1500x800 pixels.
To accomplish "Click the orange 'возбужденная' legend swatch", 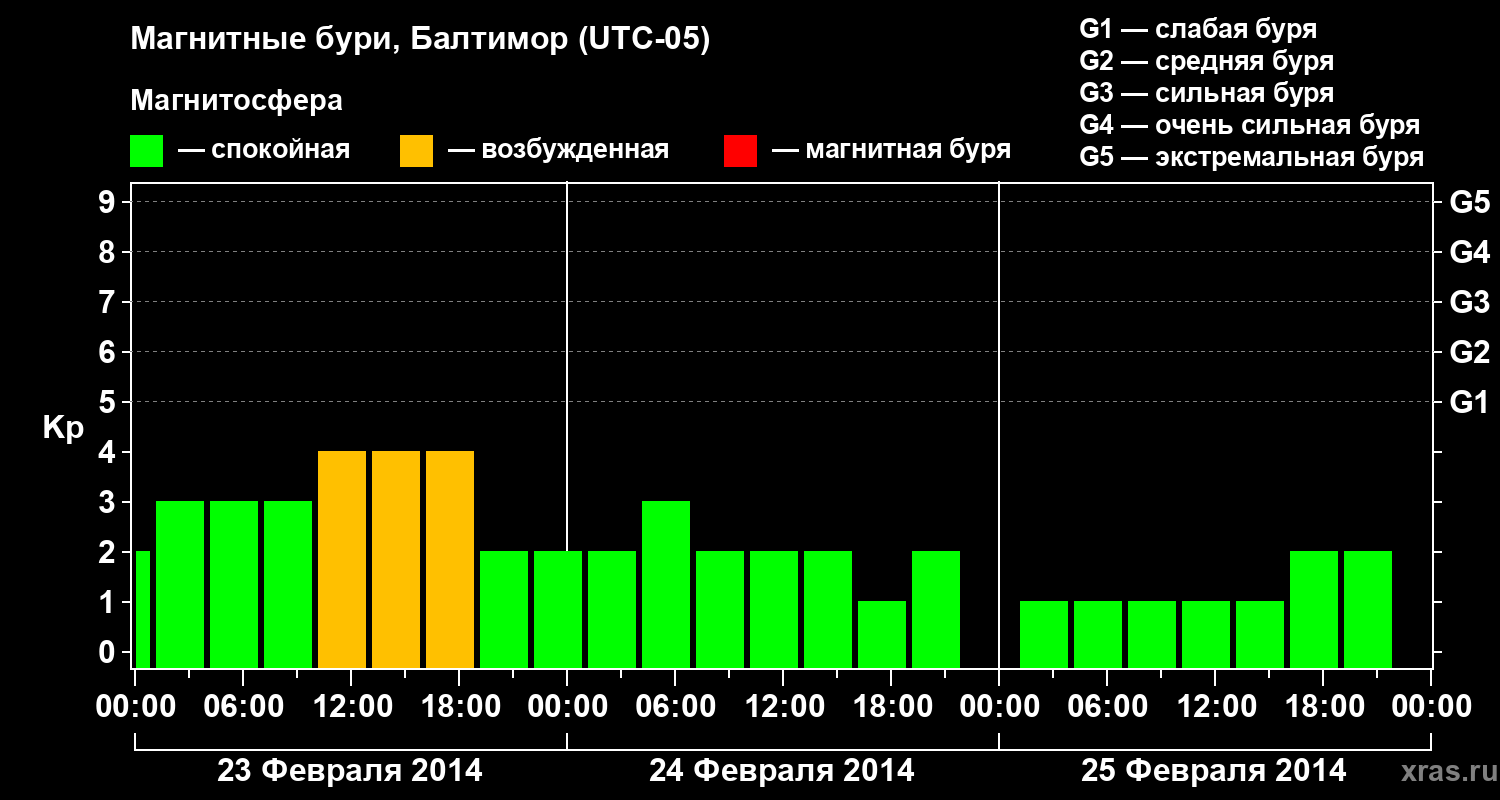I will (416, 151).
